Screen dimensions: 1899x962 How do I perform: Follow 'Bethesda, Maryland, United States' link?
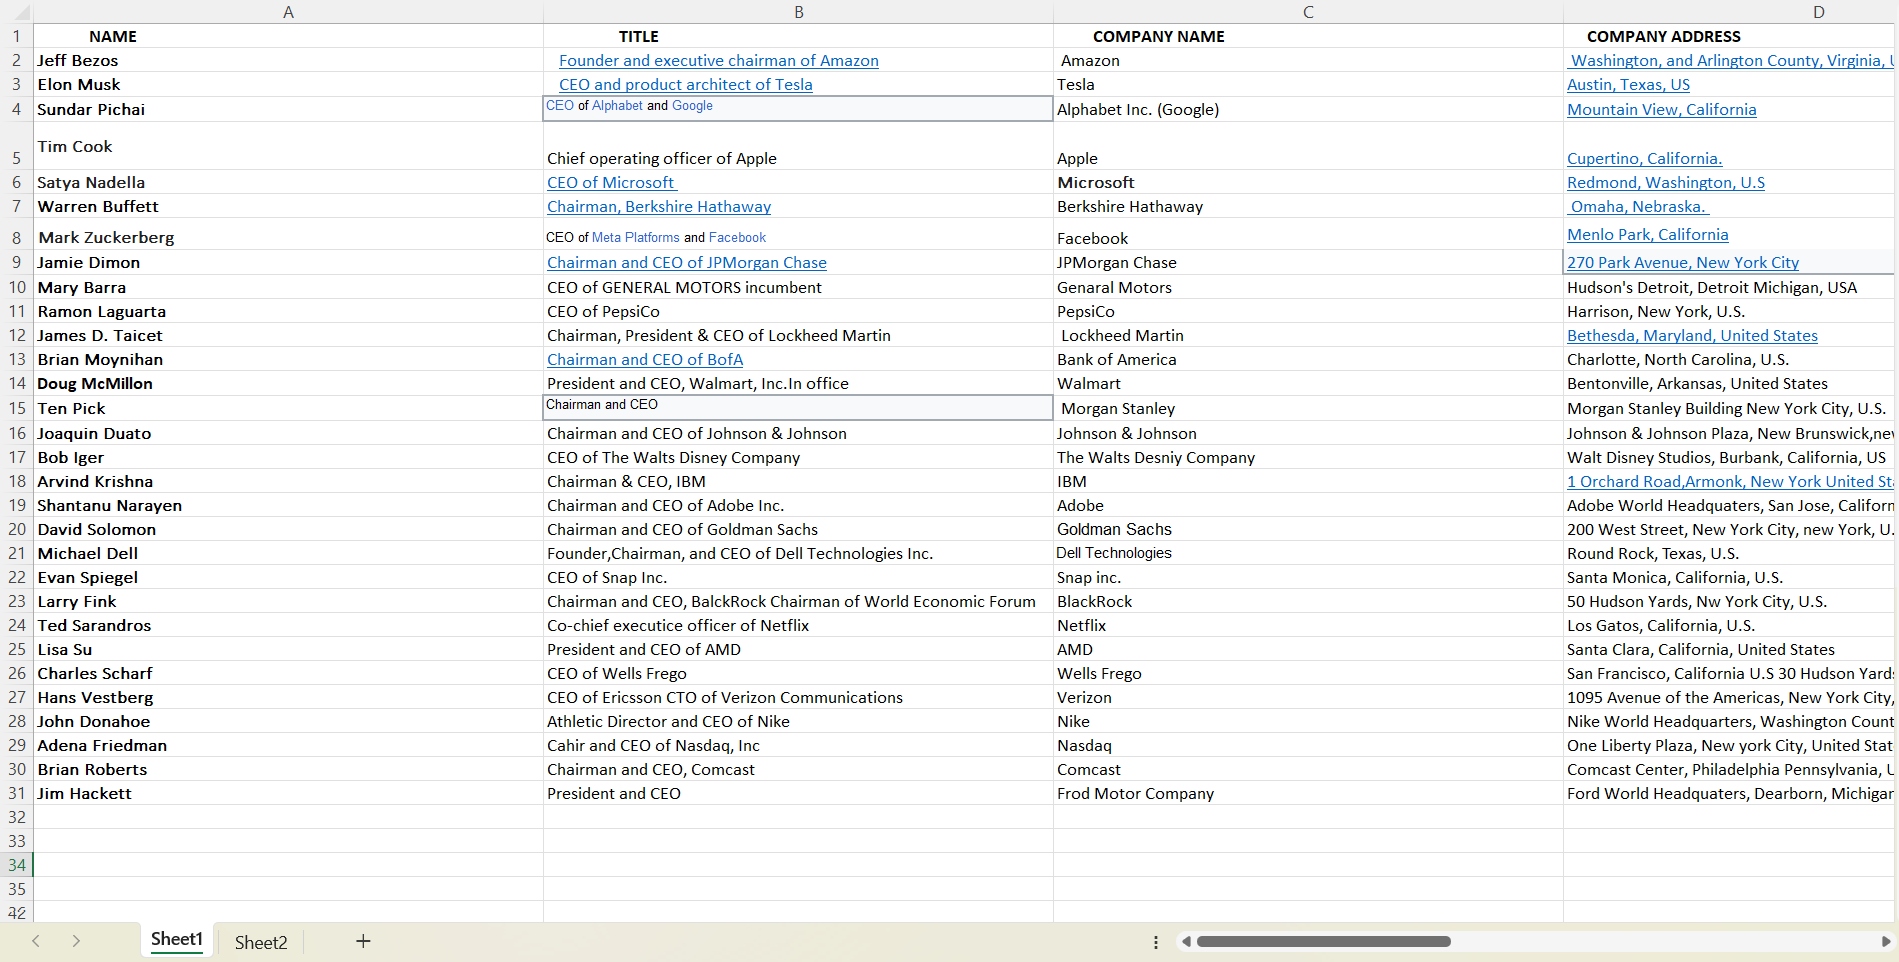(1692, 336)
